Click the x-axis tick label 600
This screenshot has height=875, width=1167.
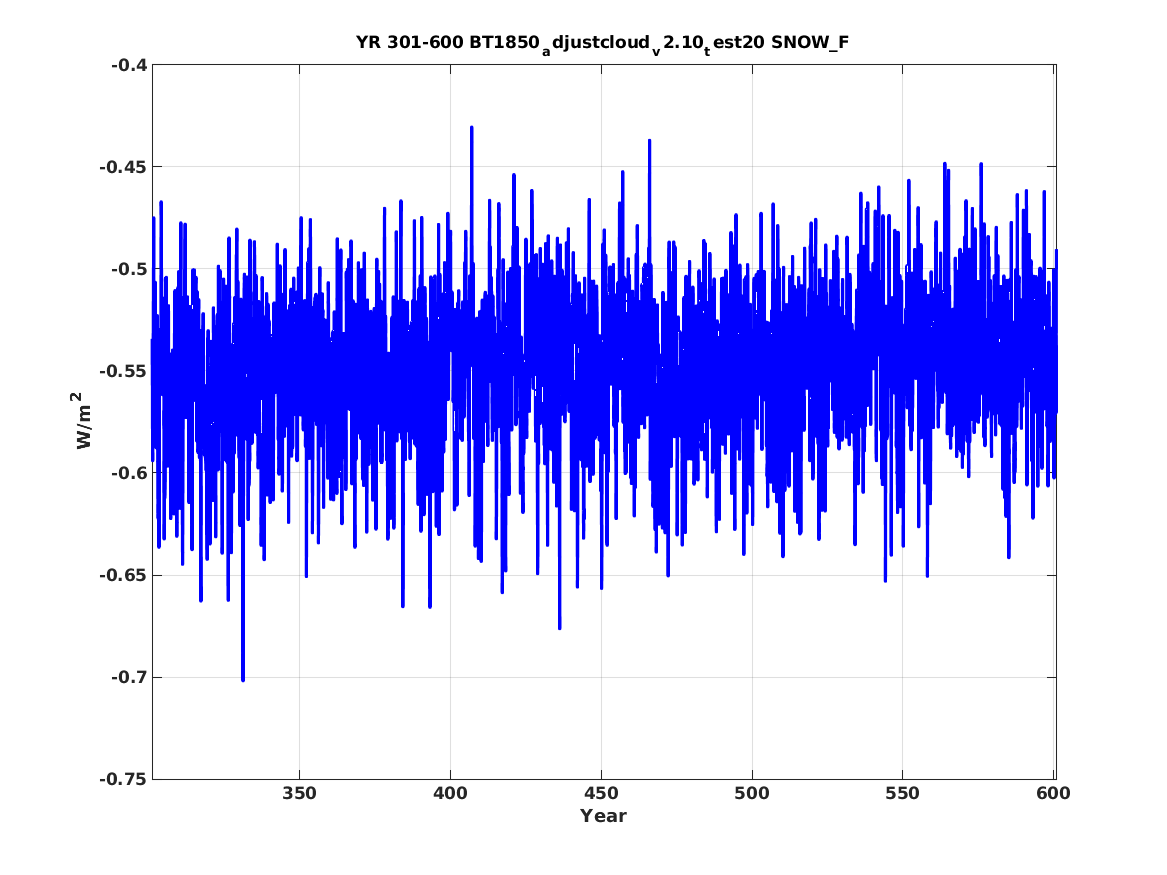click(1053, 794)
